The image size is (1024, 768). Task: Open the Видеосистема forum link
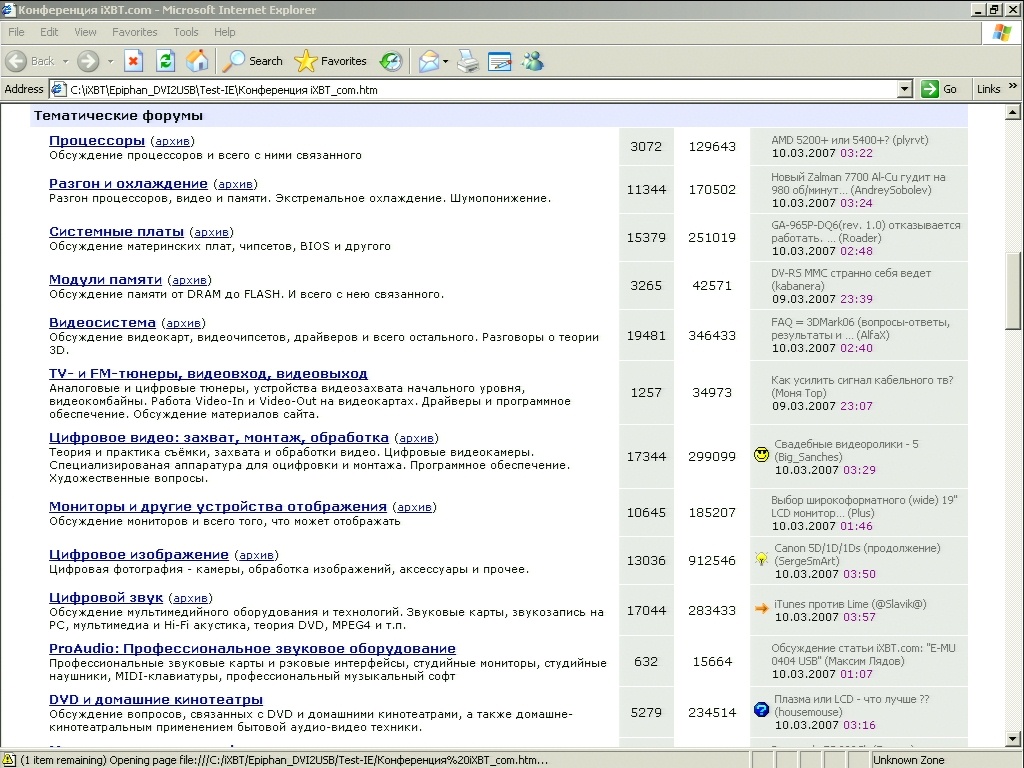coord(102,323)
